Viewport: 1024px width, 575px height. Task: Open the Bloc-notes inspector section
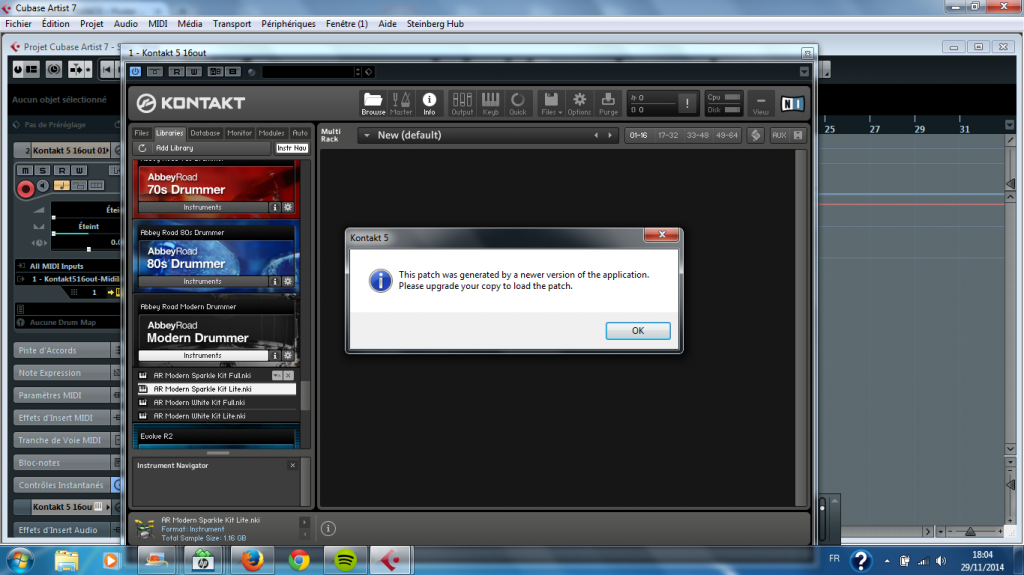click(x=62, y=463)
